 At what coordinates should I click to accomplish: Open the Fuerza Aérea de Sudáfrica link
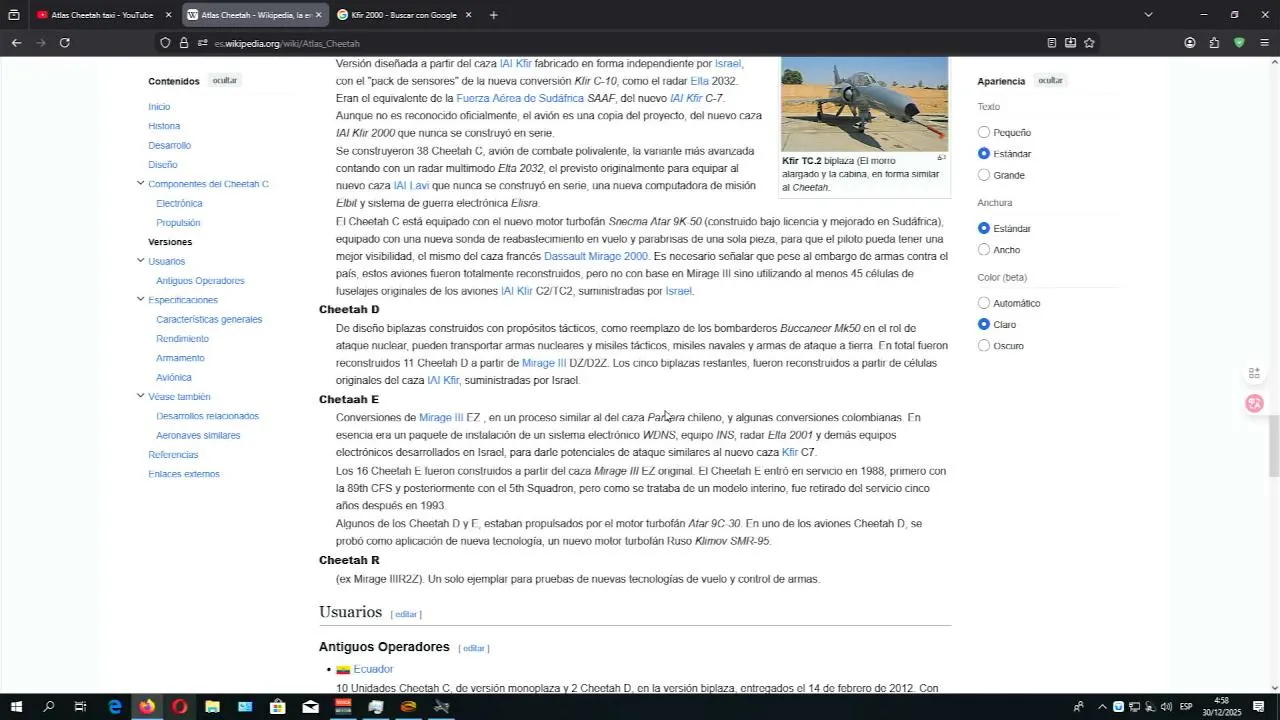point(520,99)
